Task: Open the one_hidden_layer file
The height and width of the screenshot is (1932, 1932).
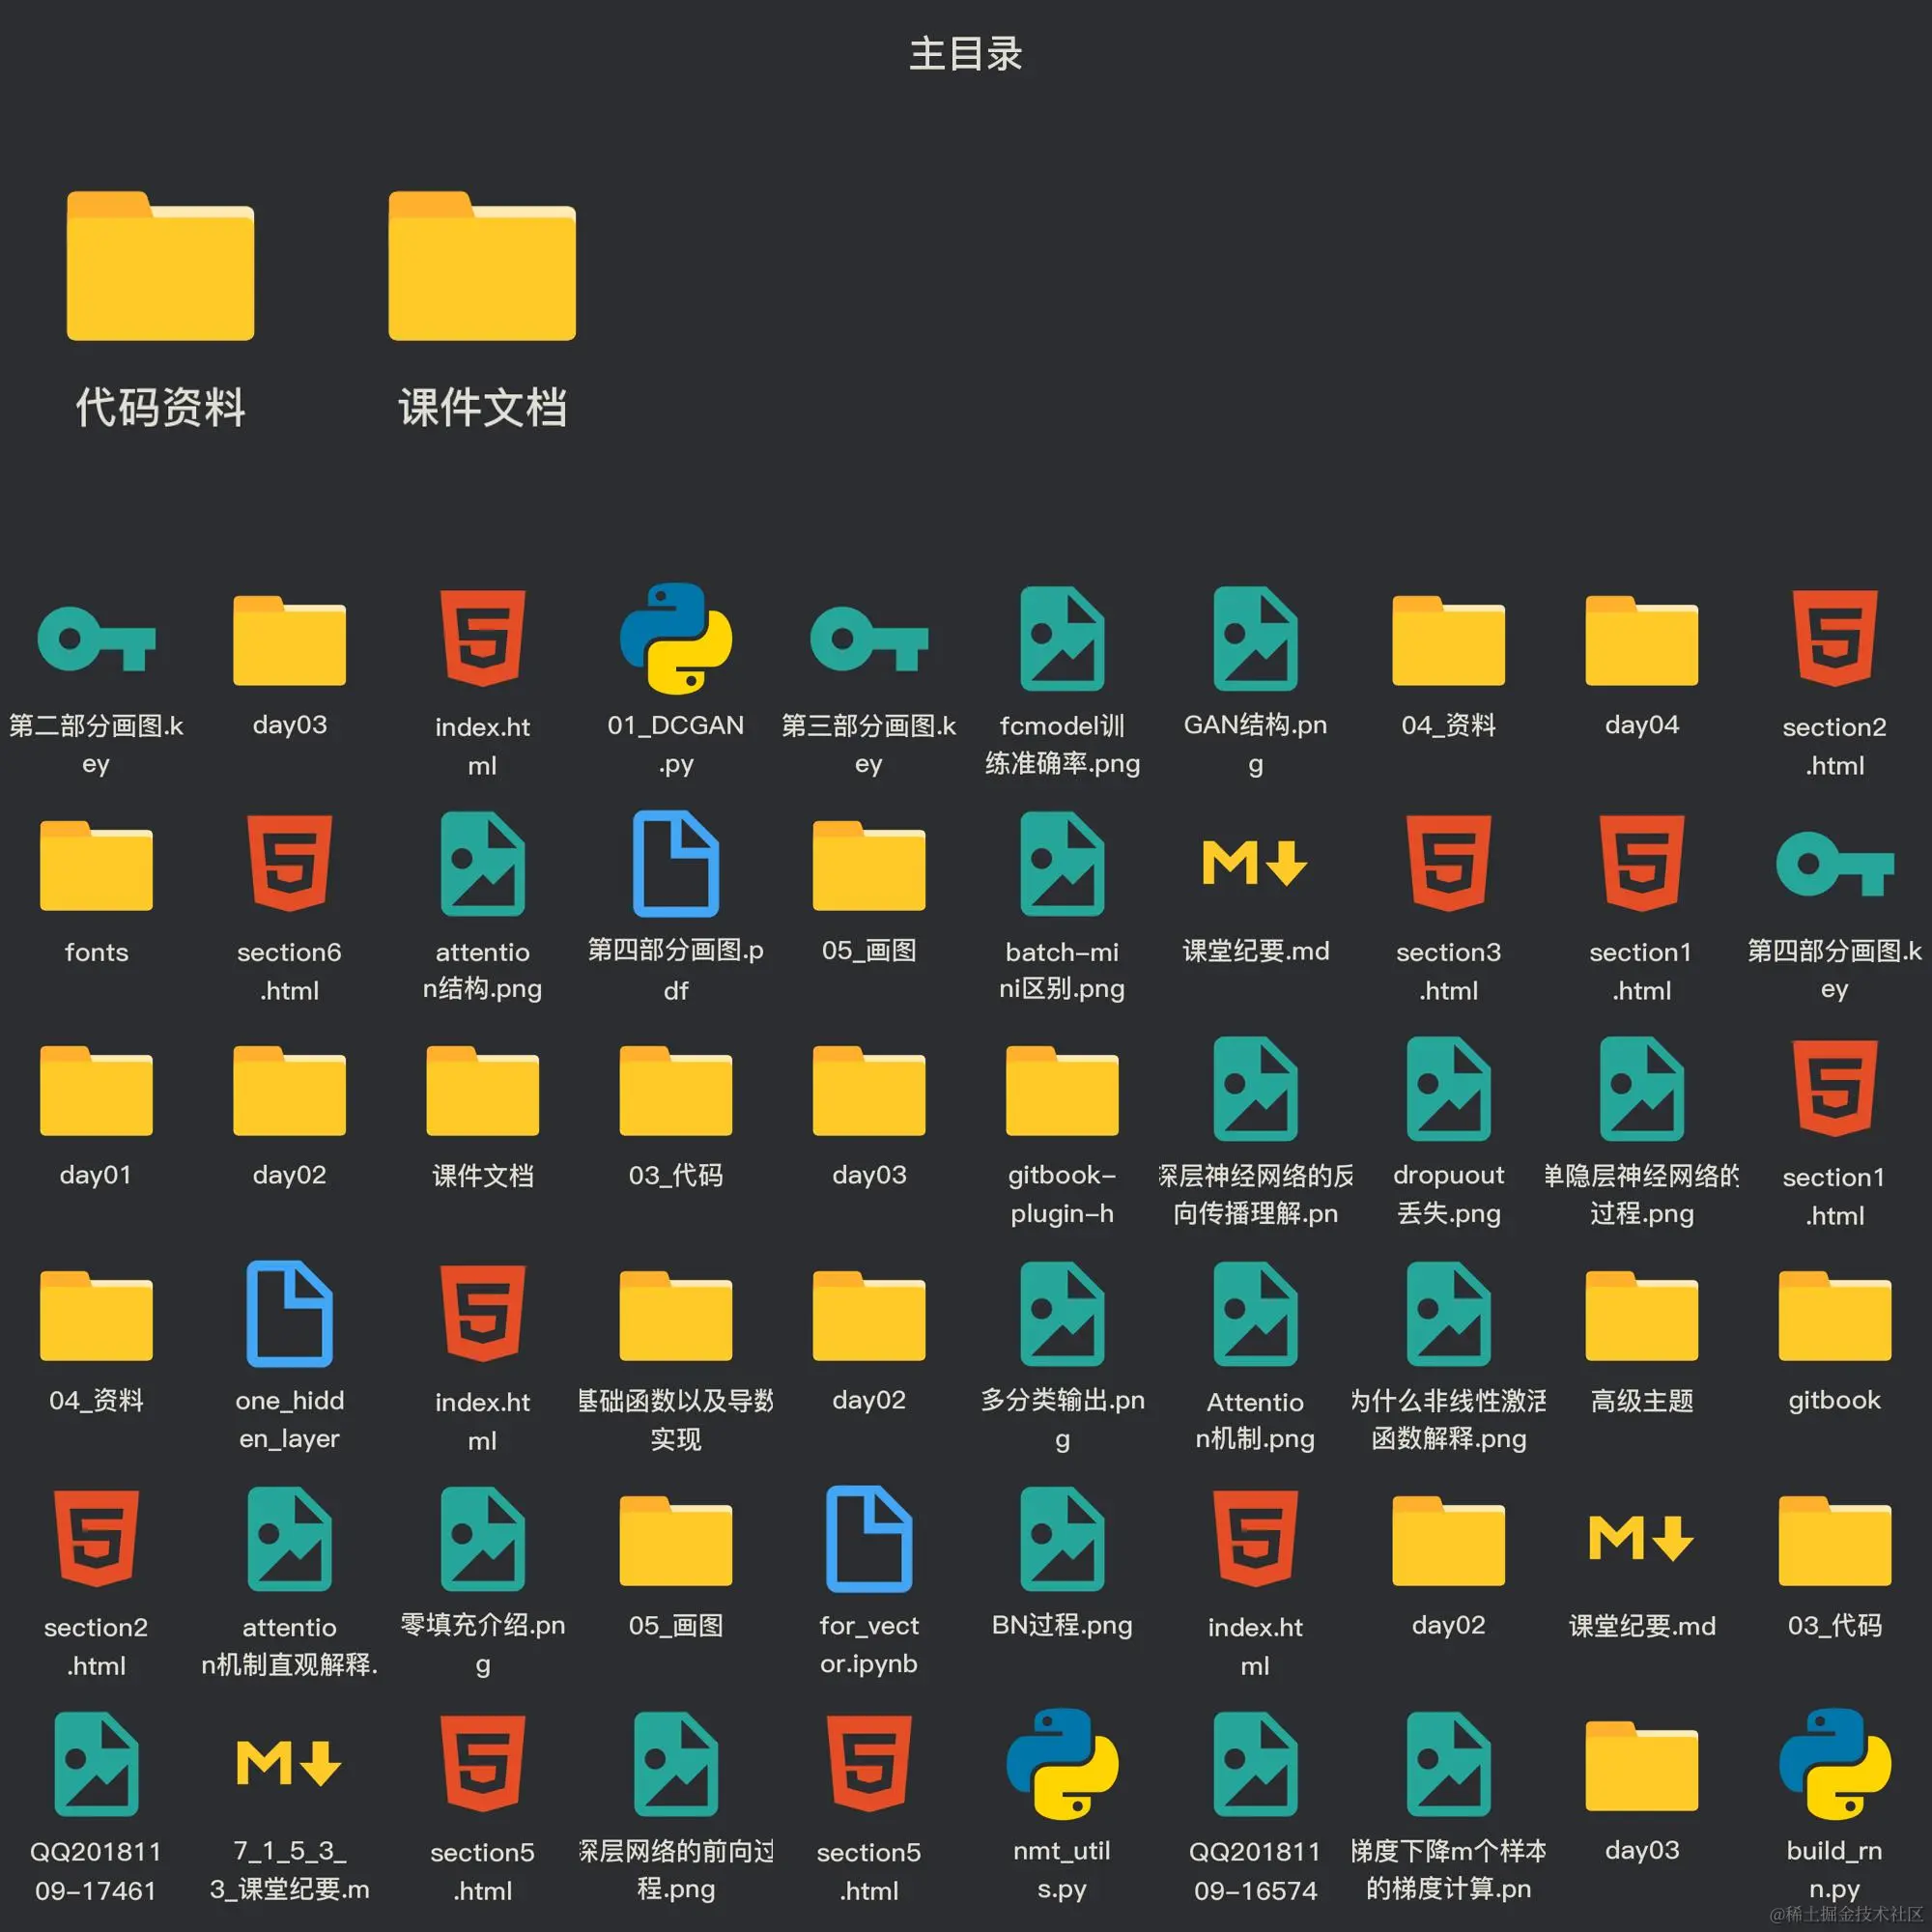Action: click(x=289, y=1314)
